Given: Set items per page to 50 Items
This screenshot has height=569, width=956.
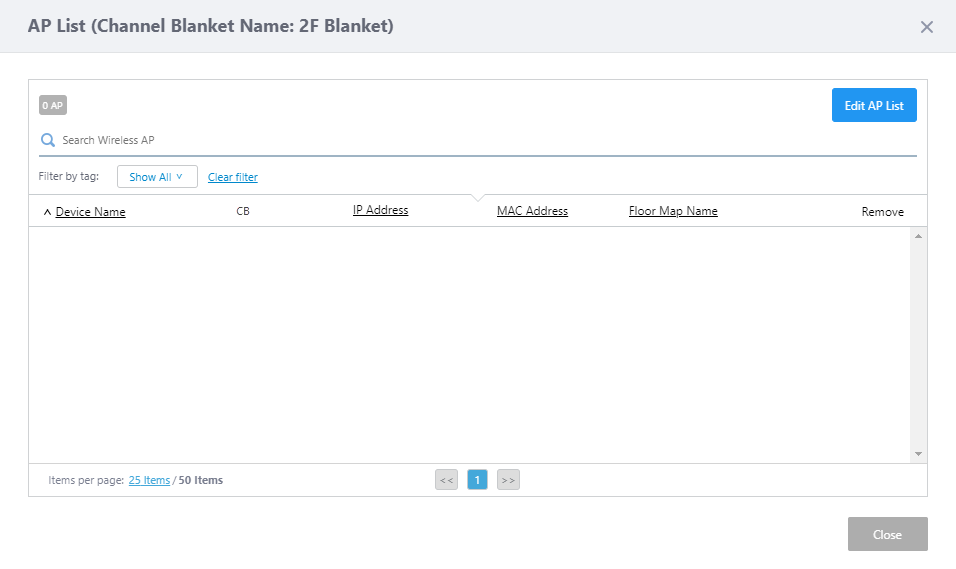Looking at the screenshot, I should point(201,480).
